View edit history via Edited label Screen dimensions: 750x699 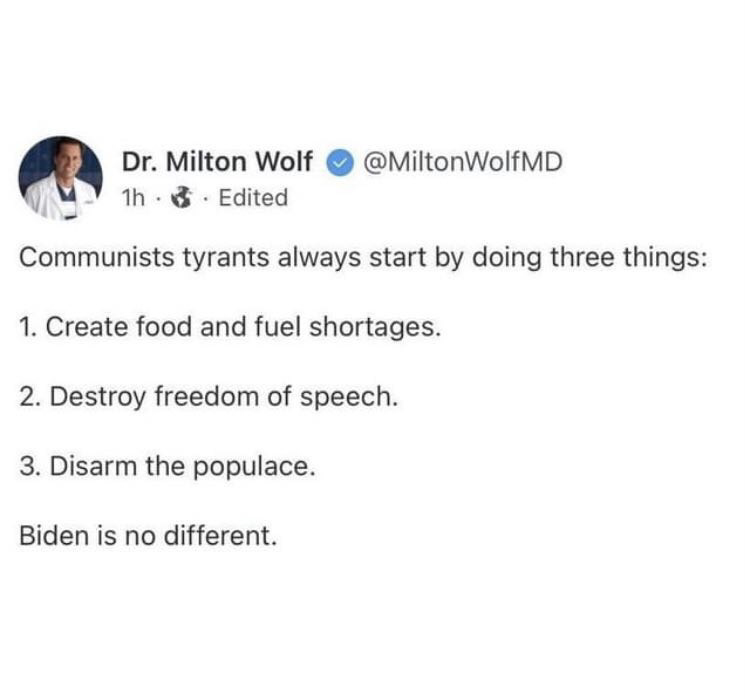point(253,198)
